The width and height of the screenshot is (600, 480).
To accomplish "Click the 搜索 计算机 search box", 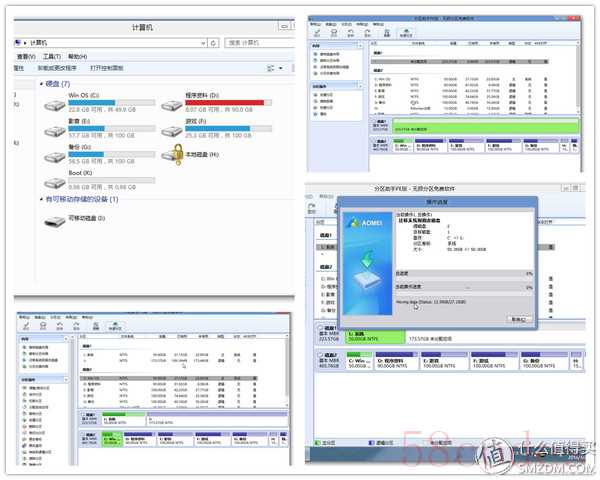I will coord(255,43).
